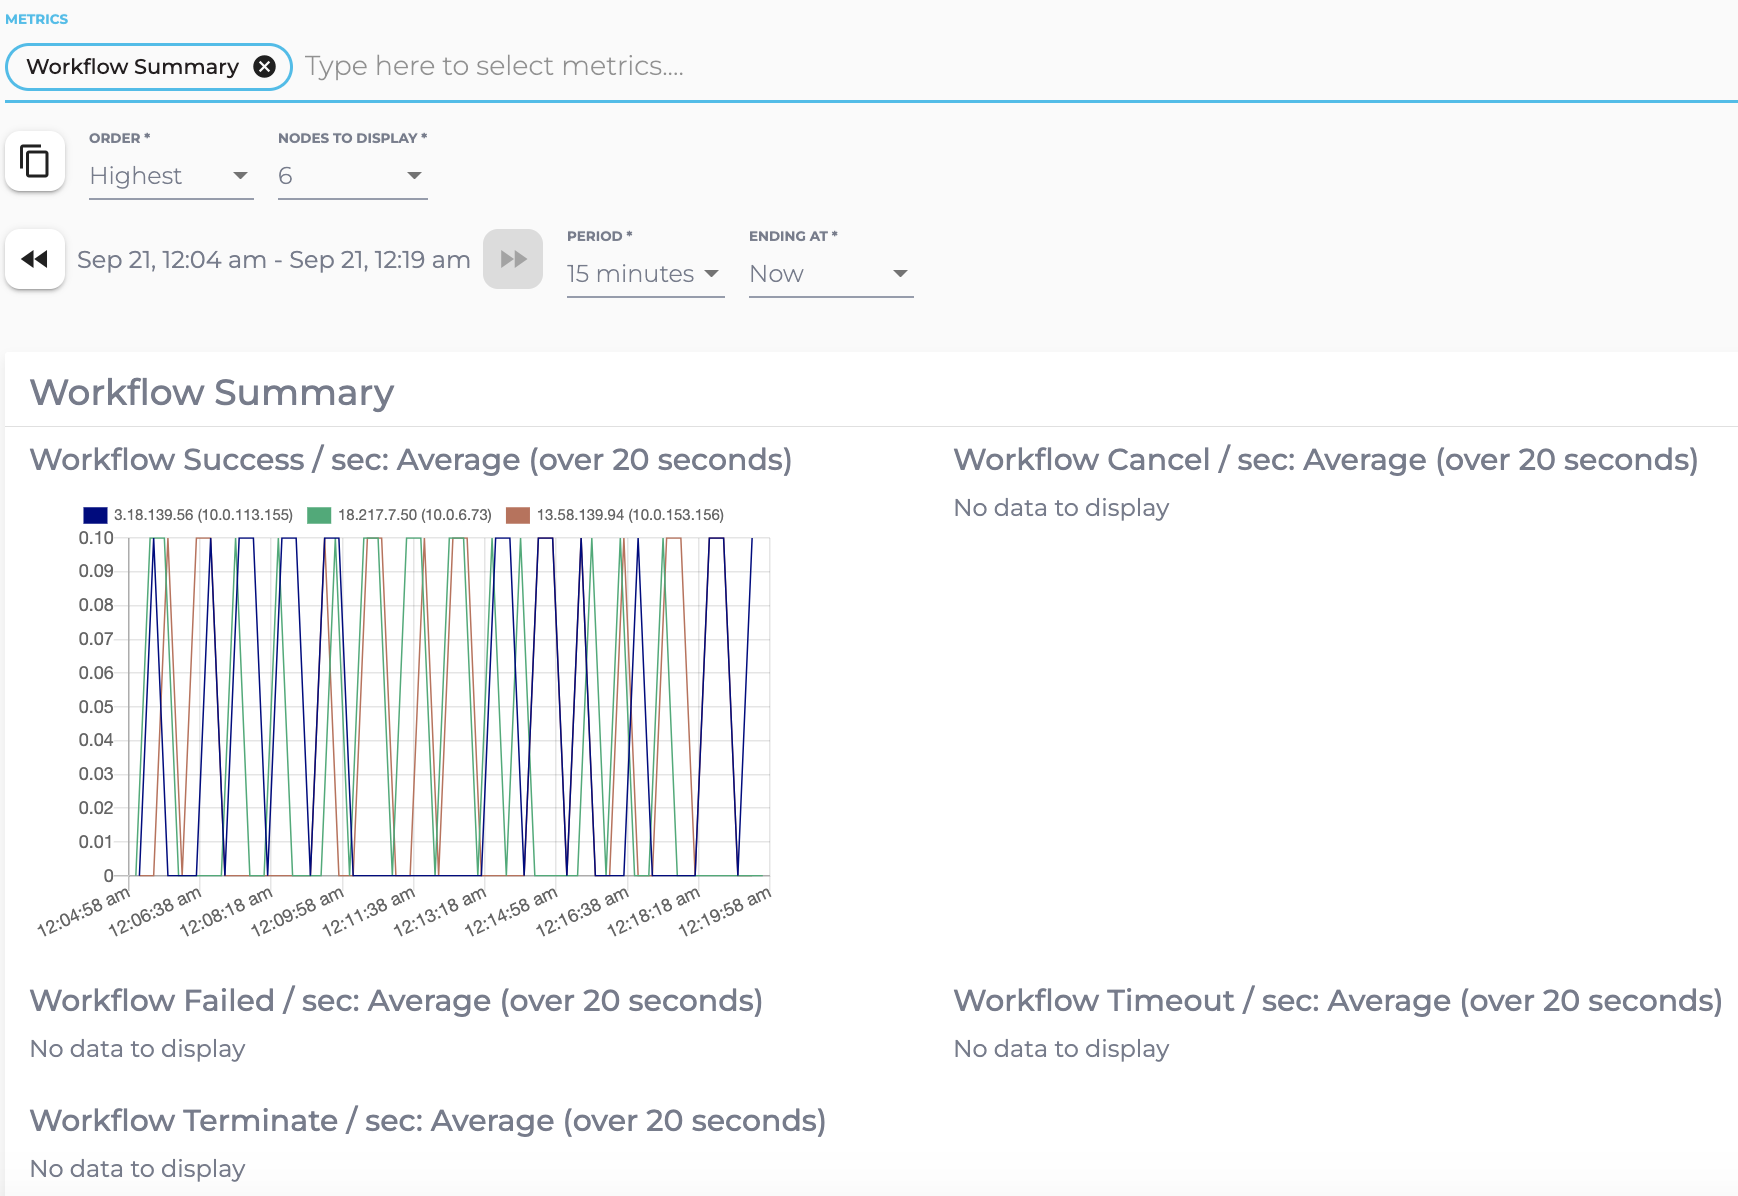Screen dimensions: 1738x1196
Task: Open the Order dropdown showing Highest
Action: [x=170, y=176]
